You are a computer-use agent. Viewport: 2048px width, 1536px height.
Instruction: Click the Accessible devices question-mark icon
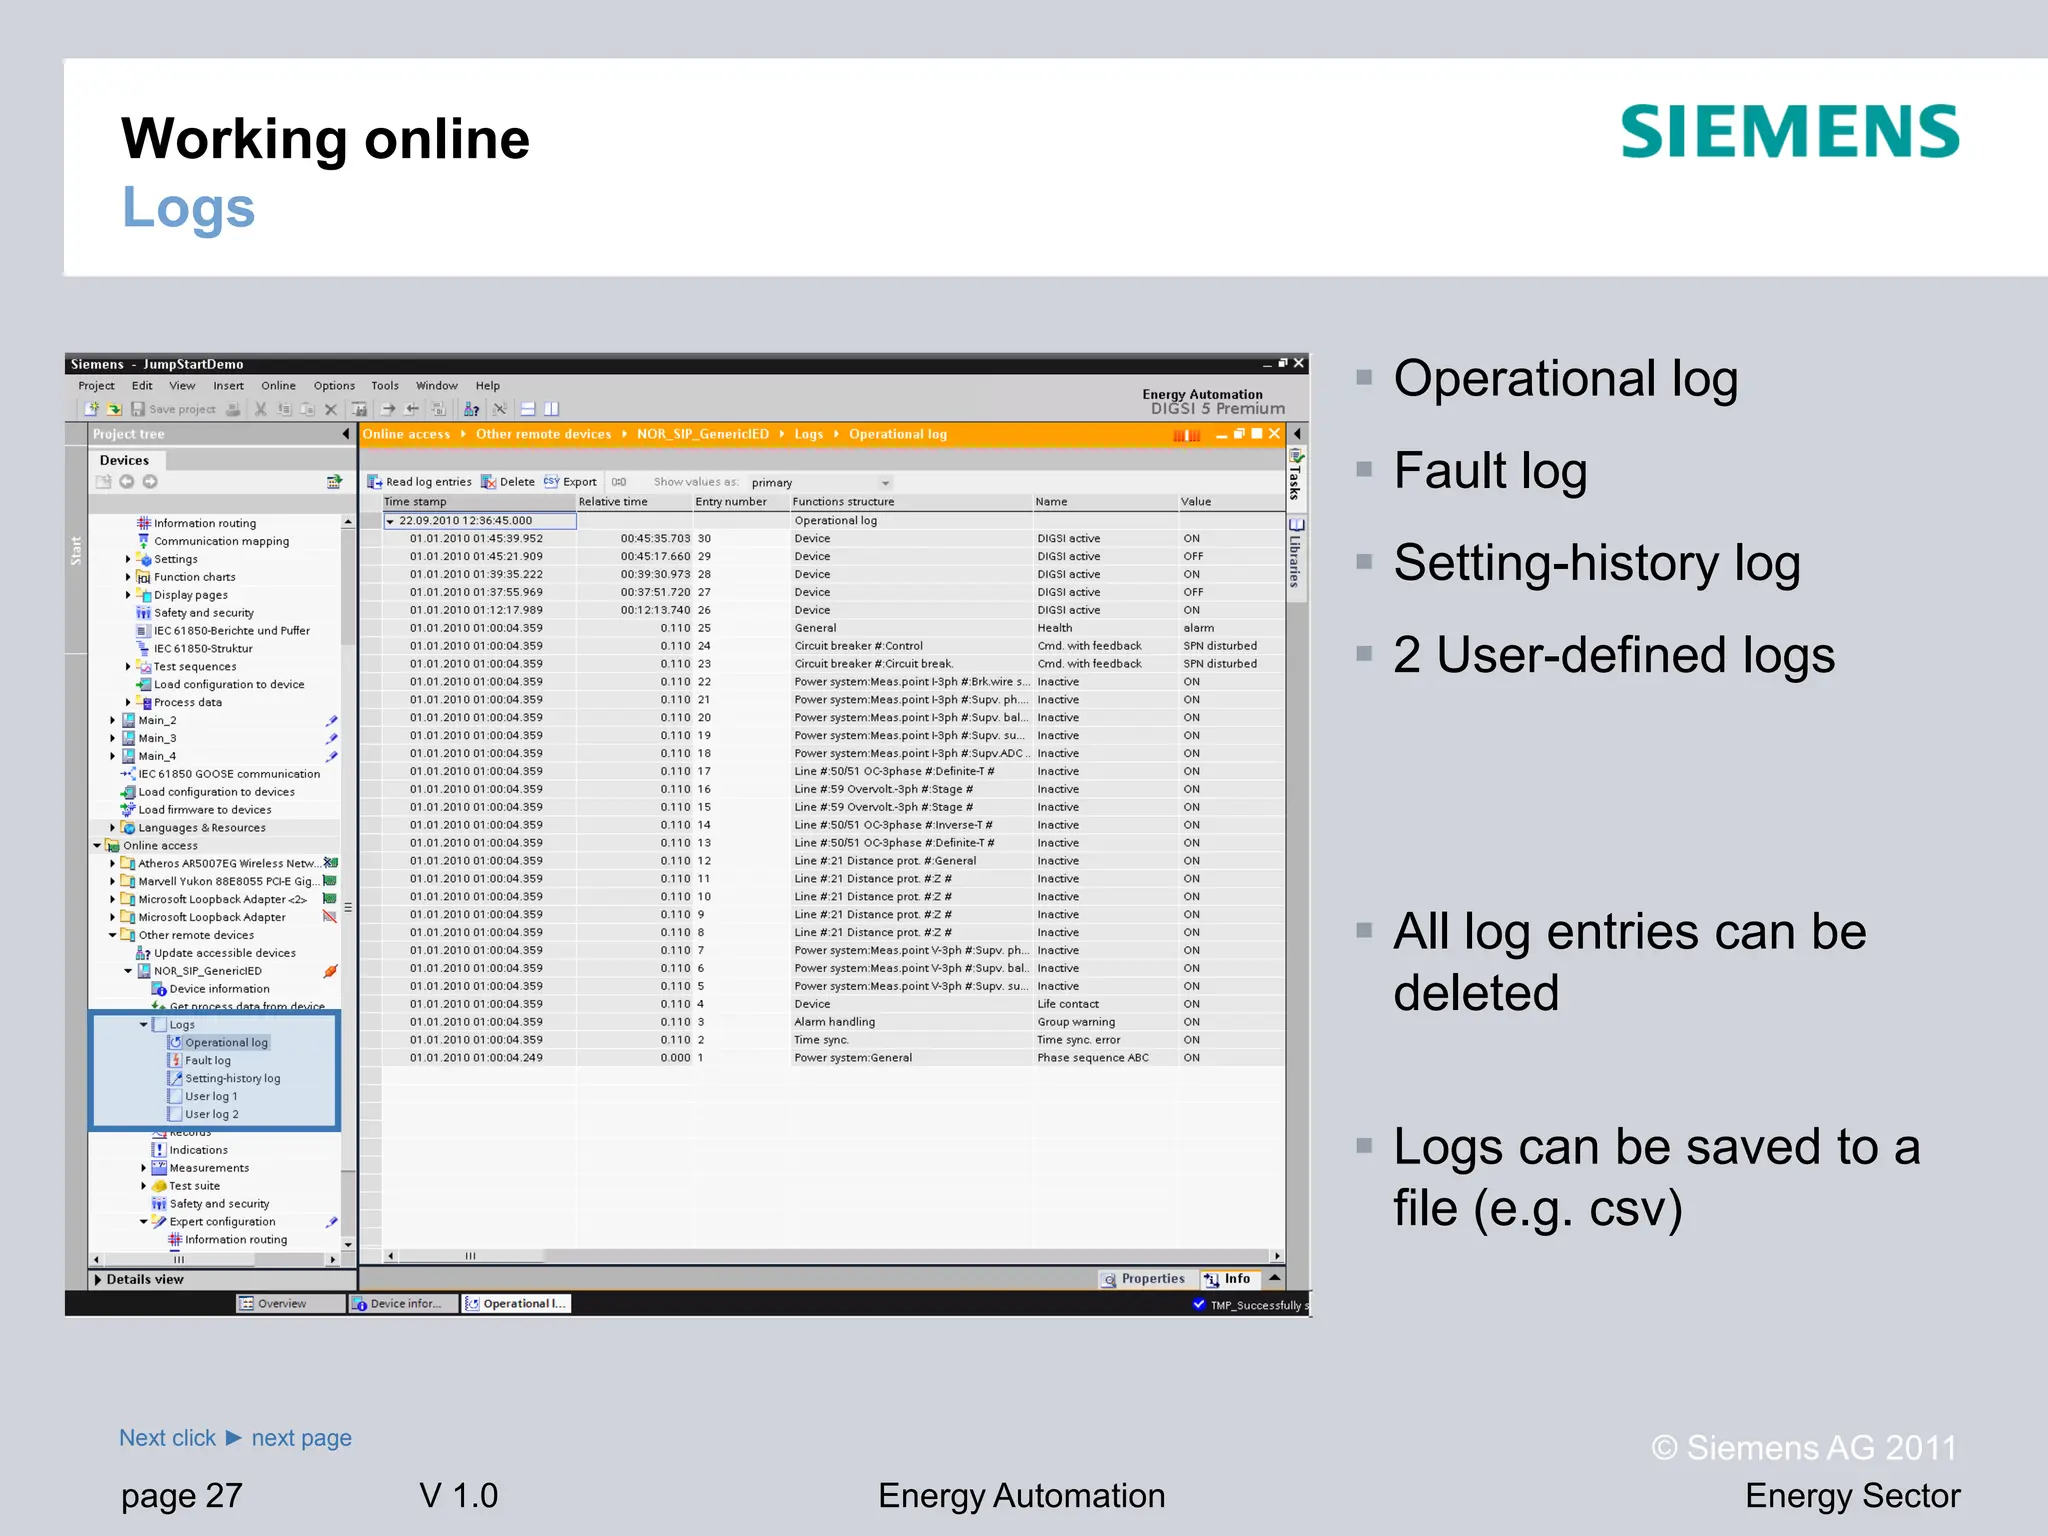[471, 409]
